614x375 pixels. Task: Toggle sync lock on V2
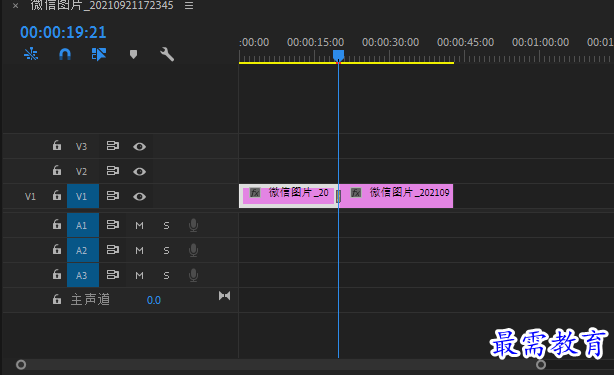(113, 171)
